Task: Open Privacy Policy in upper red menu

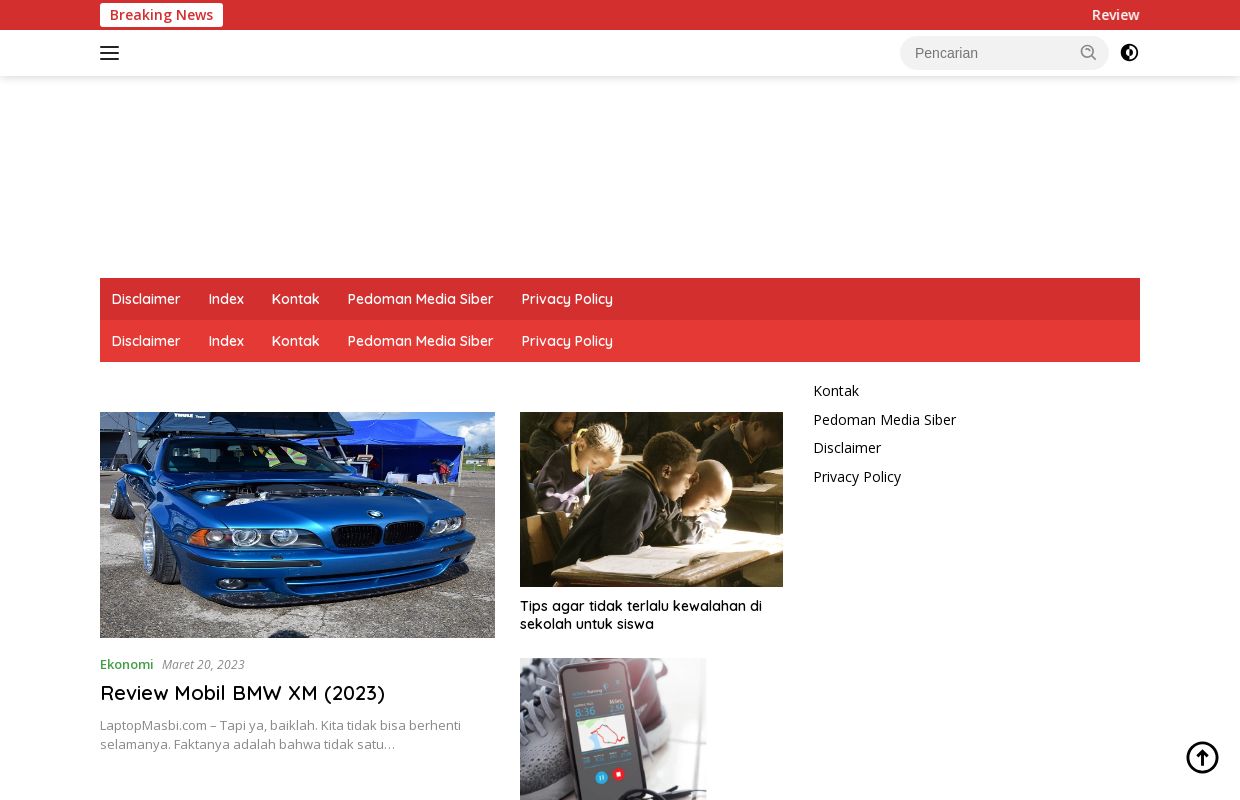Action: coord(567,299)
